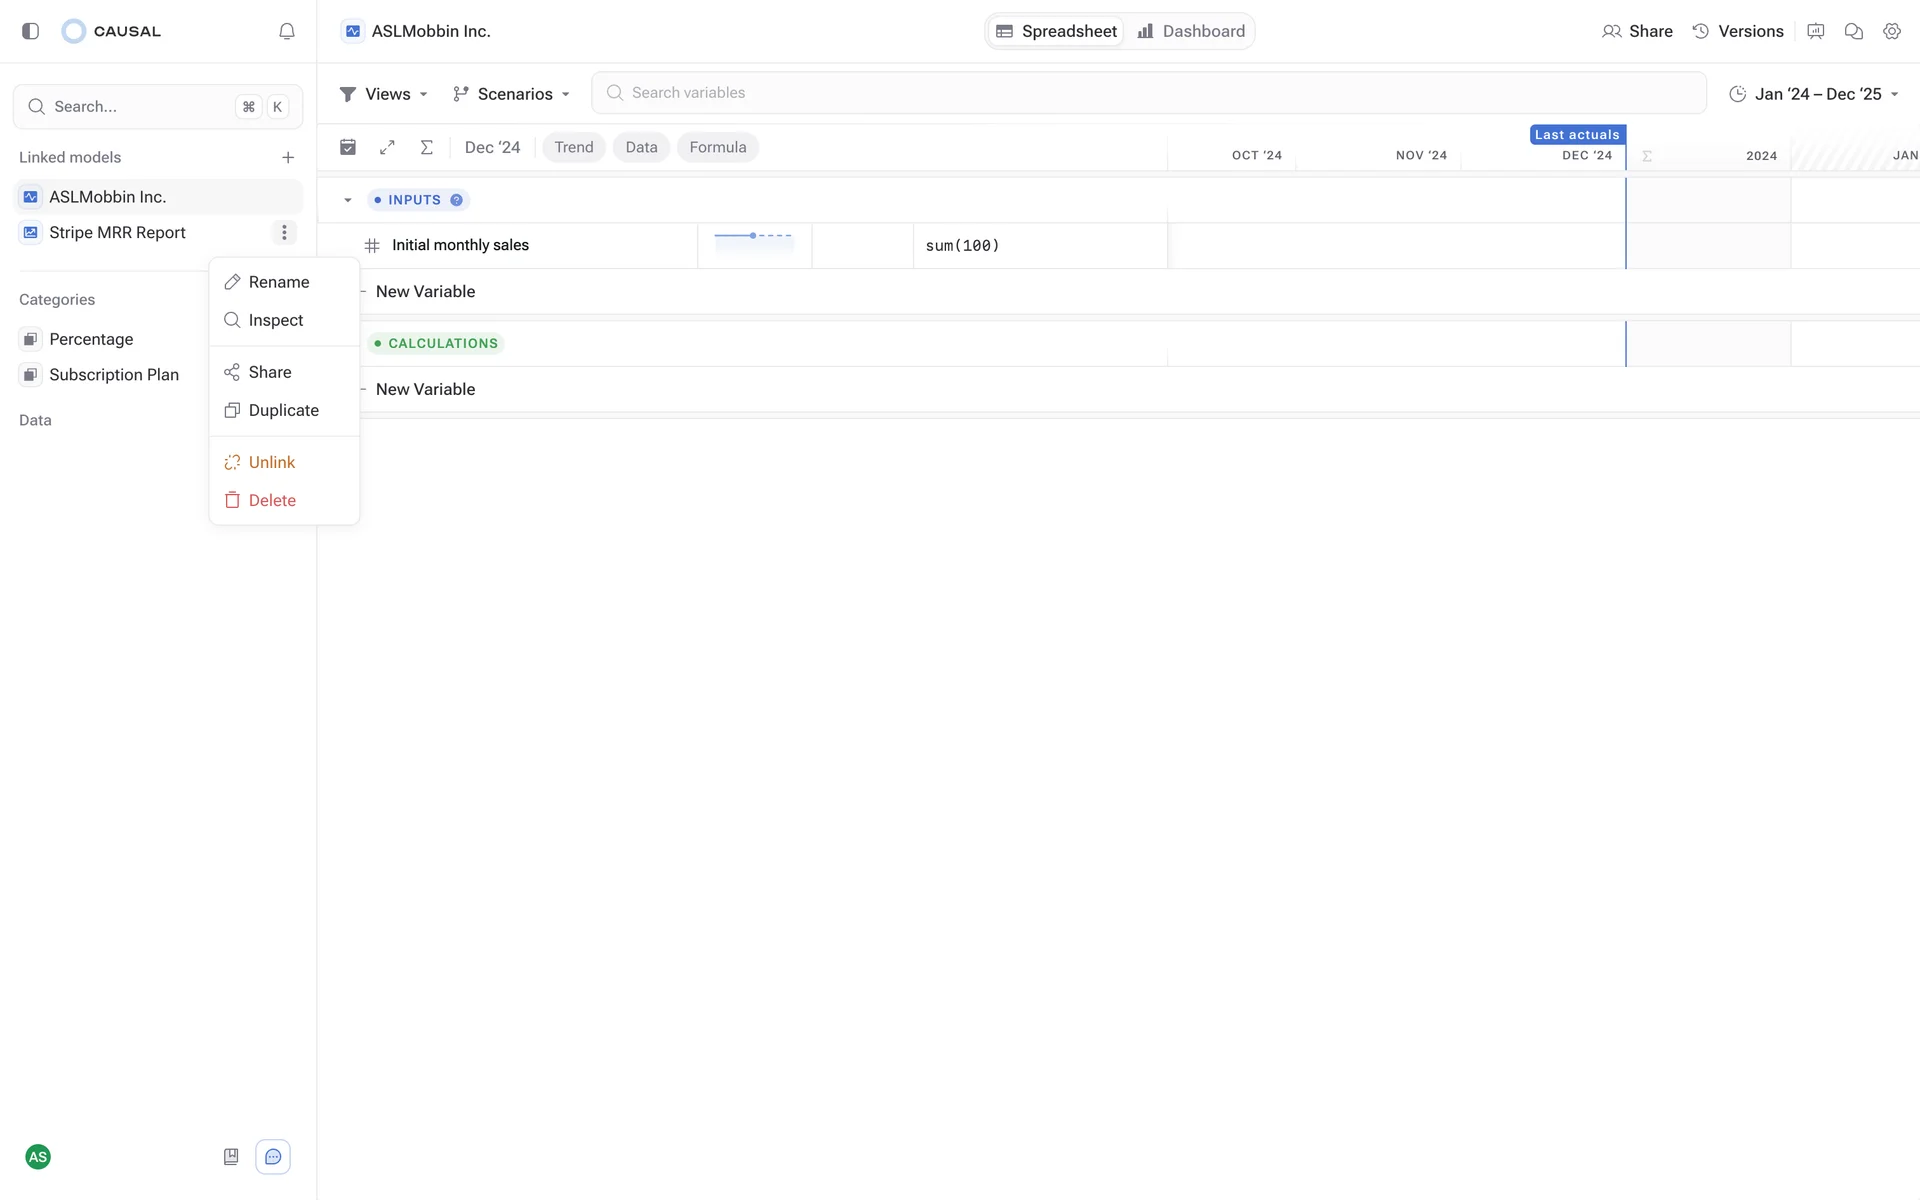Screen dimensions: 1920x1200
Task: Choose Duplicate in the context menu
Action: pyautogui.click(x=283, y=410)
